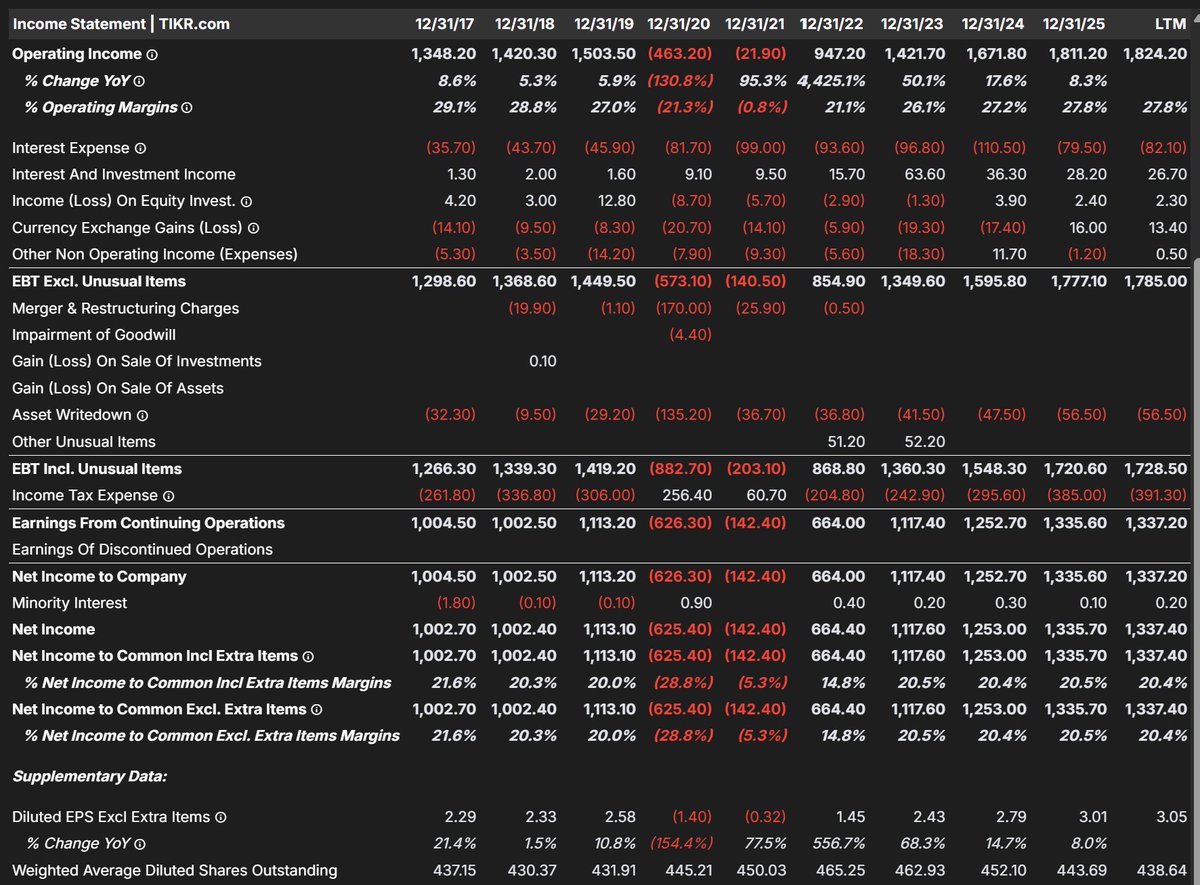
Task: Click EBT Incl. Unusual Items value (882.70)
Action: tap(681, 468)
